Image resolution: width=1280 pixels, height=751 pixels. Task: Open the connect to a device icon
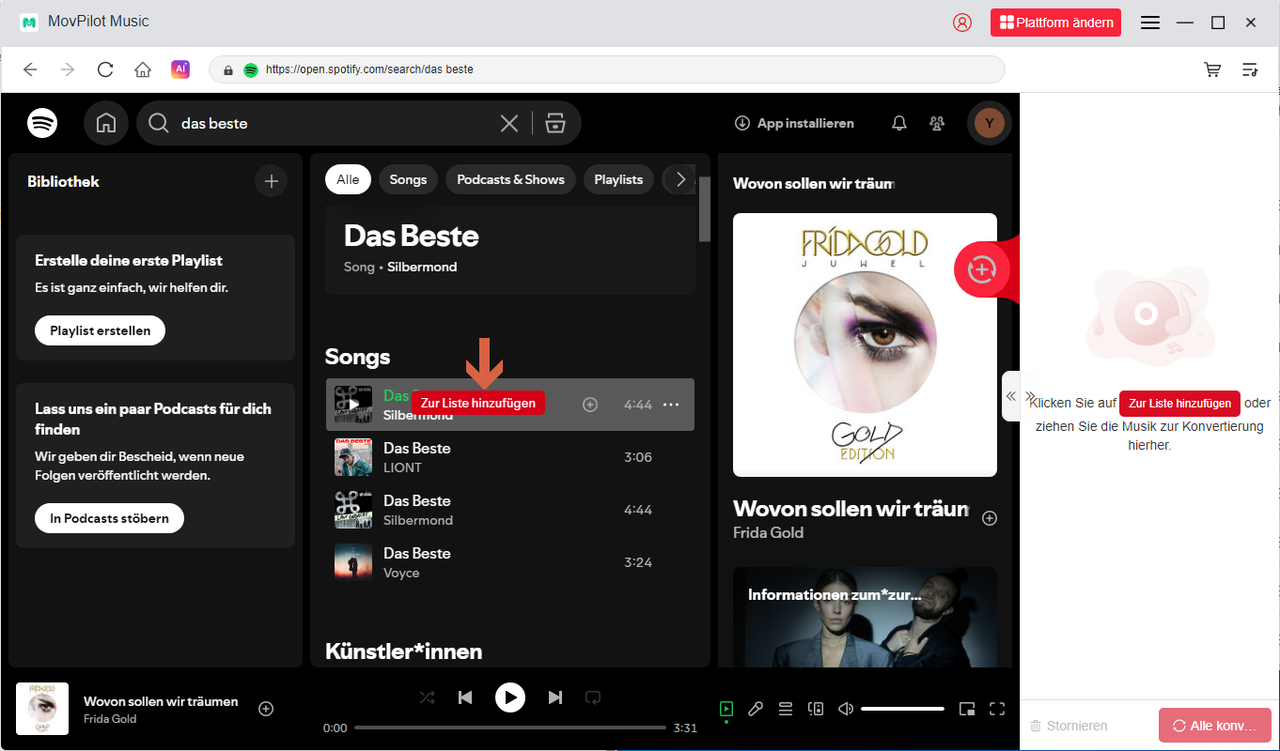816,709
